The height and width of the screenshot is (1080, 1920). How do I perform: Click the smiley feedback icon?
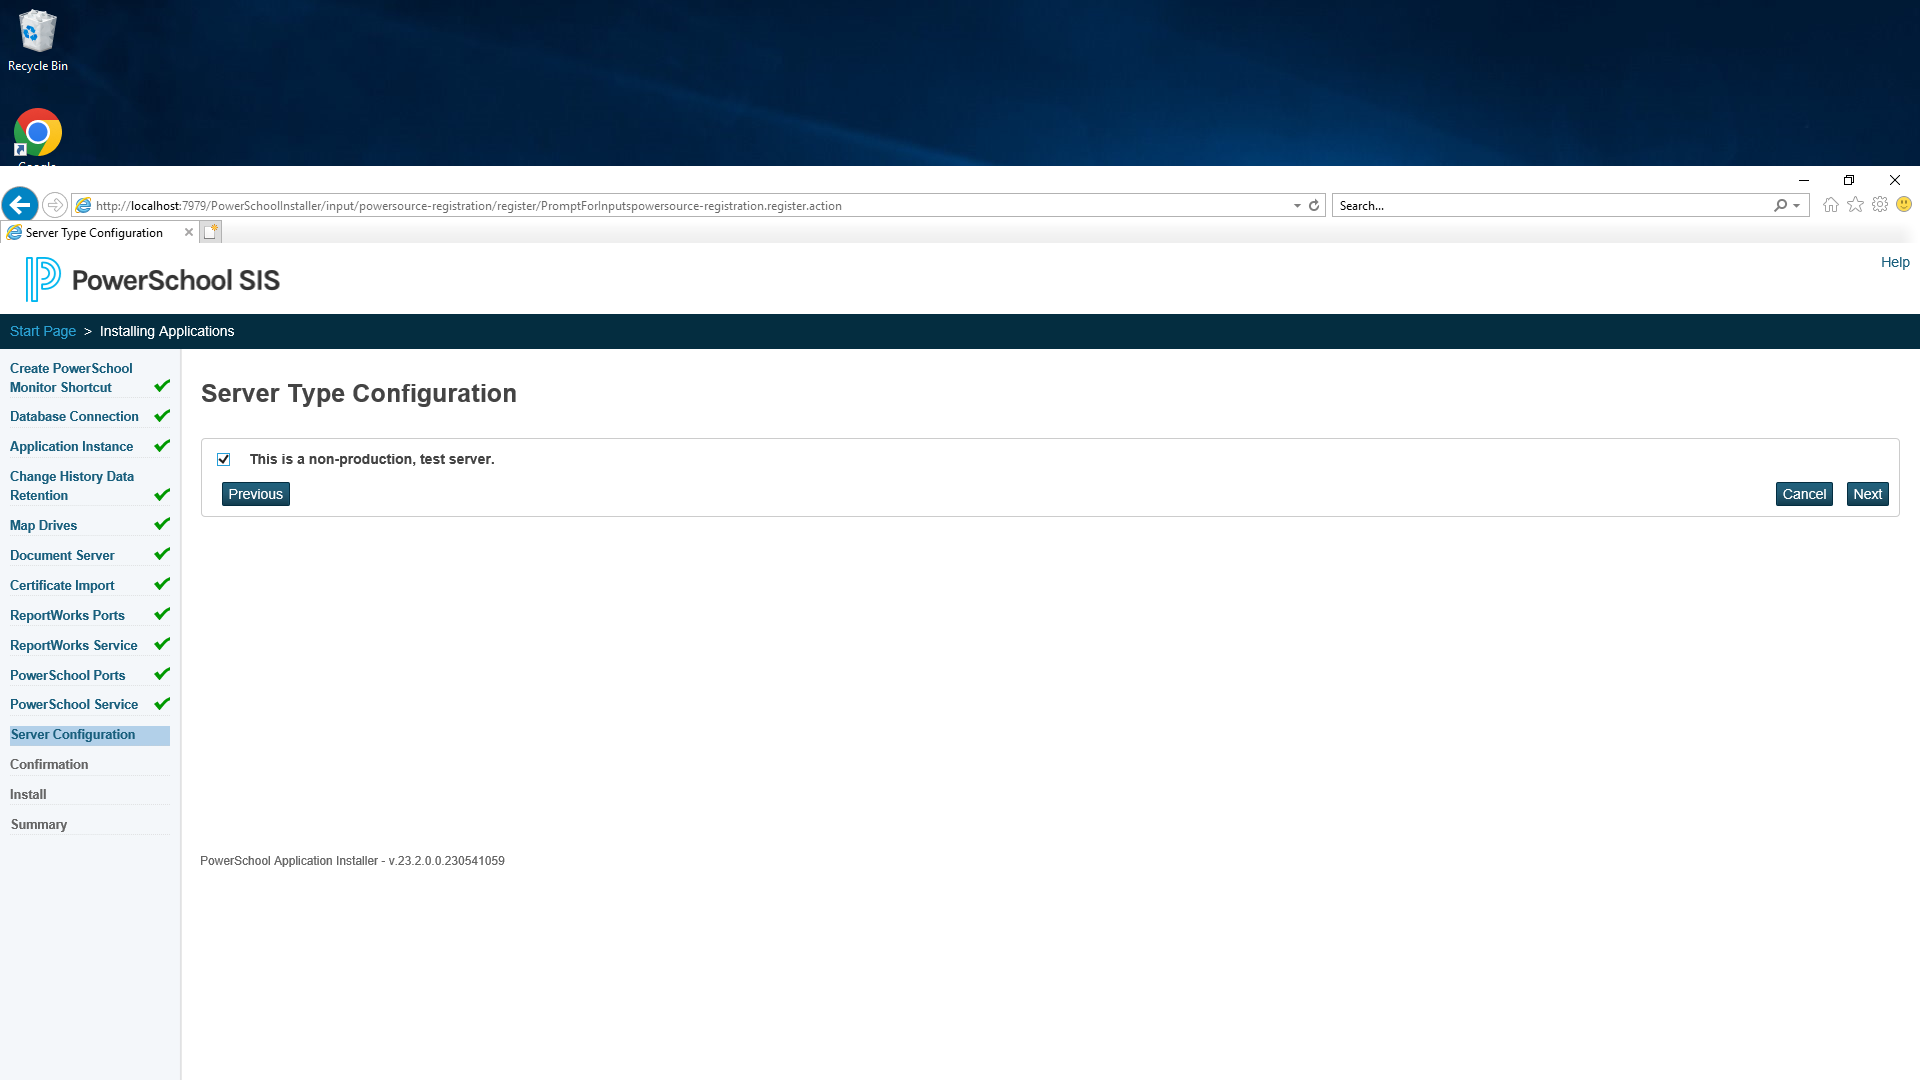click(x=1904, y=204)
